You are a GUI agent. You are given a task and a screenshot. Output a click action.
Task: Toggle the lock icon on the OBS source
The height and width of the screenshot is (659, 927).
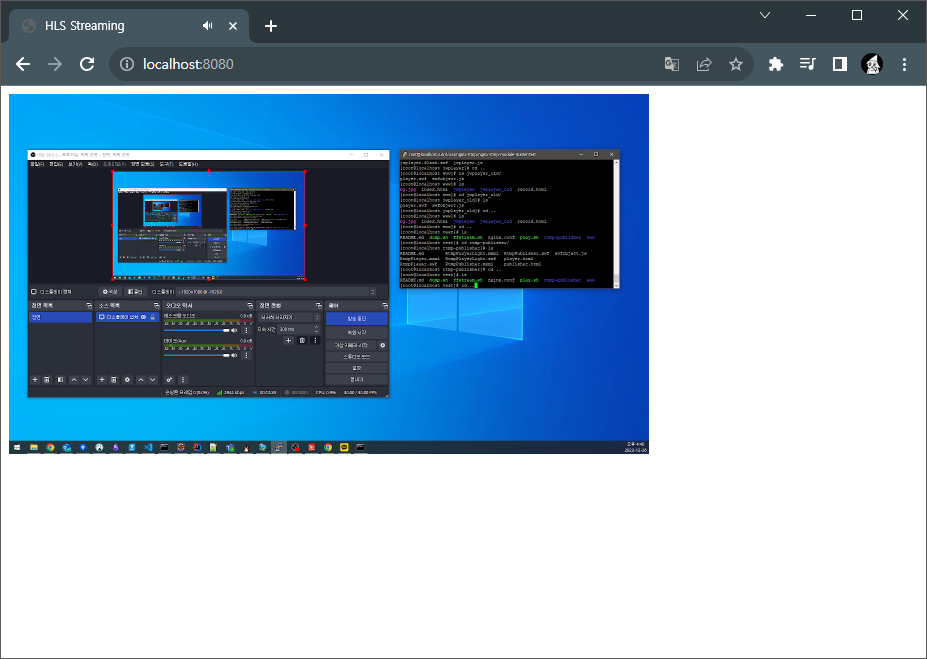[152, 317]
